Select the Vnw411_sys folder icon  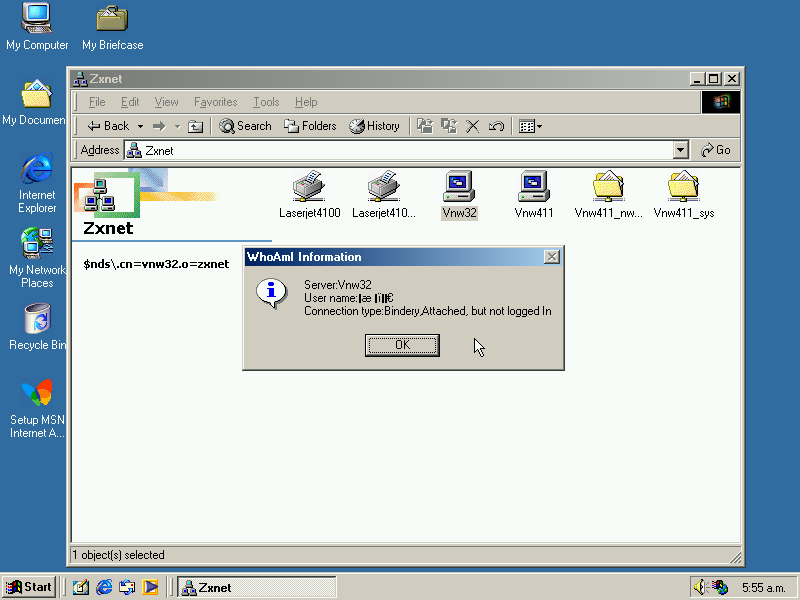(683, 194)
